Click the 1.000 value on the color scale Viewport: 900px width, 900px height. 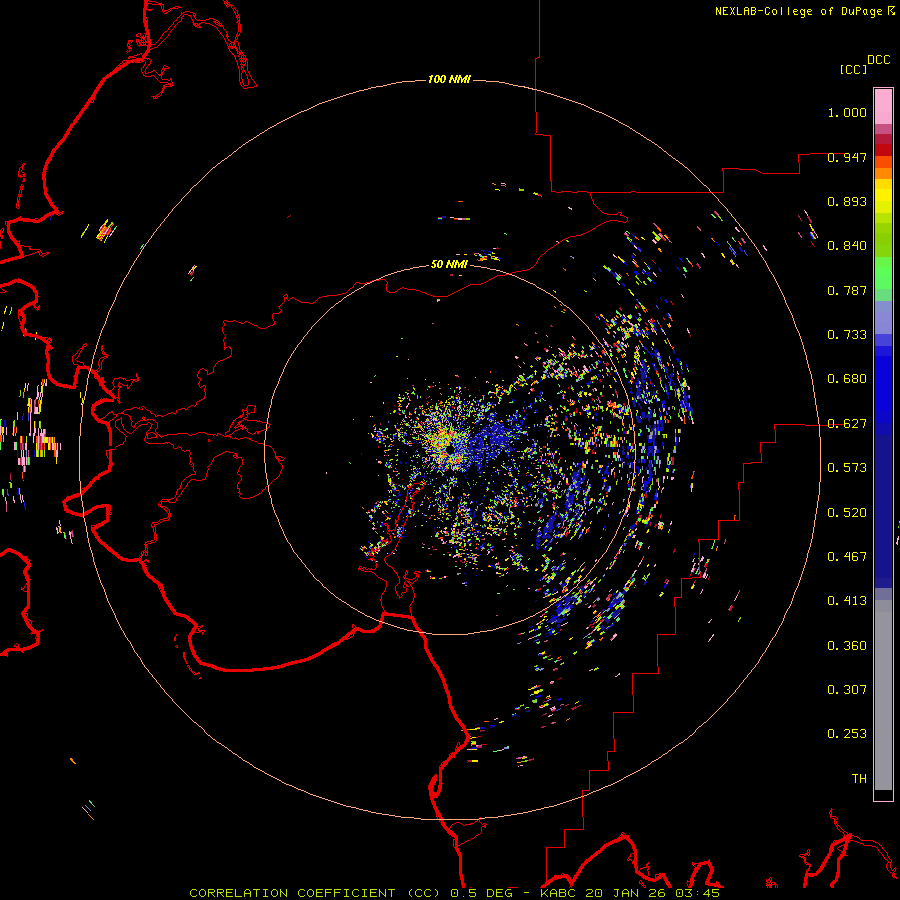click(x=847, y=112)
